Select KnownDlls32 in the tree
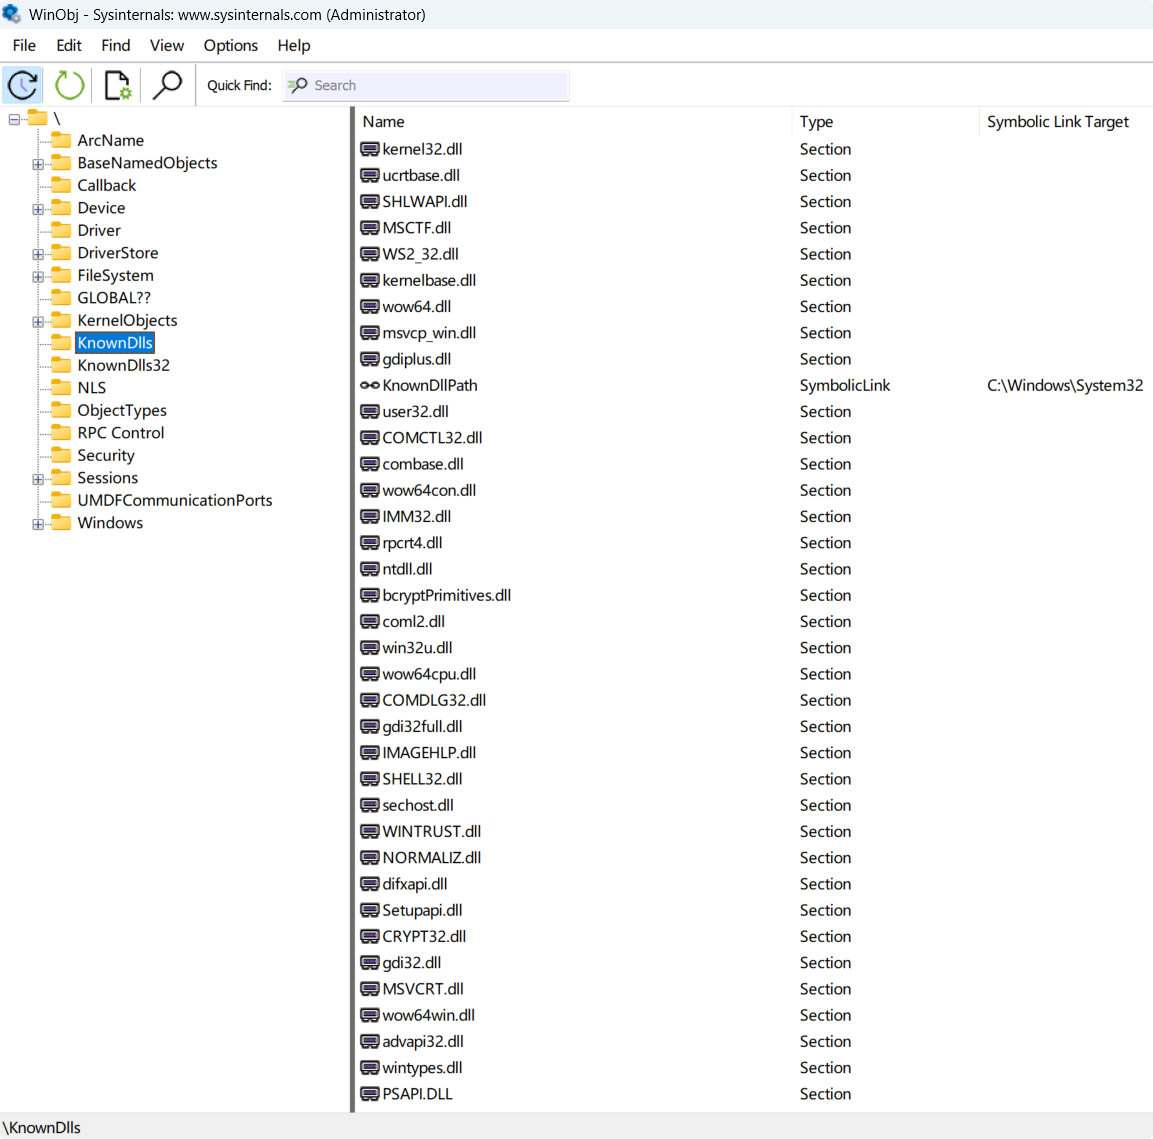 [124, 365]
